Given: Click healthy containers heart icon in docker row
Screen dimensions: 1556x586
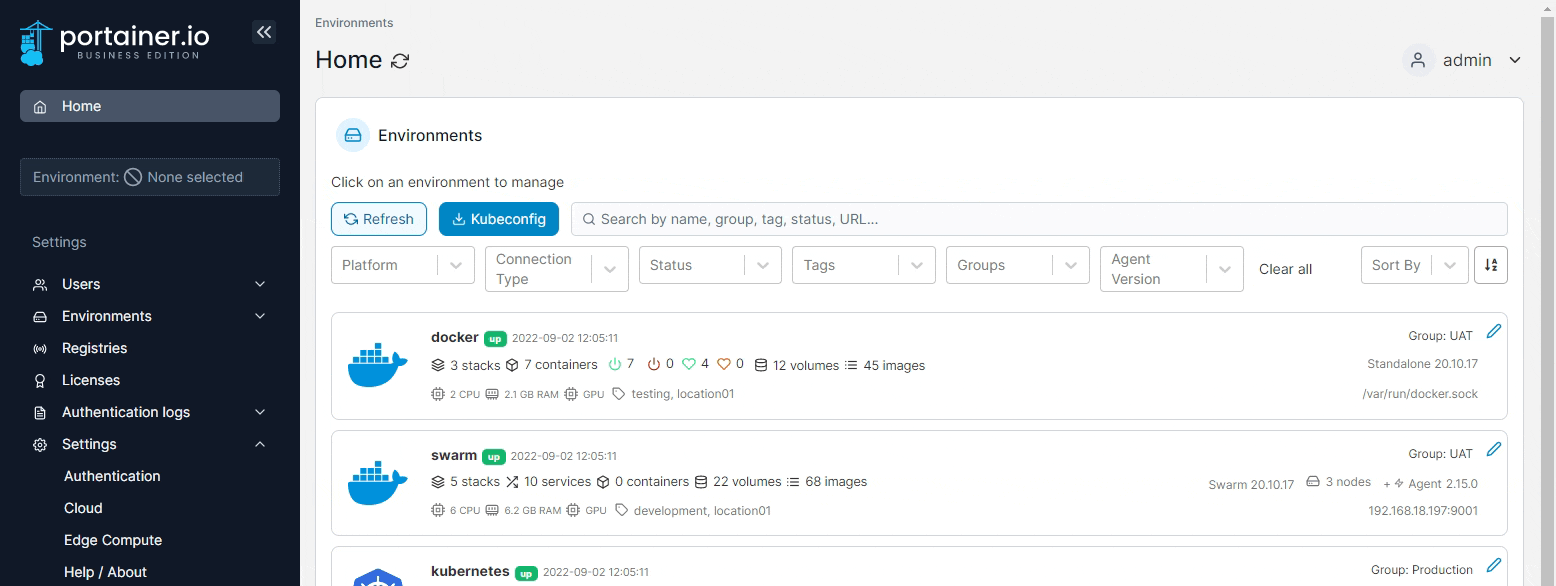Looking at the screenshot, I should 690,365.
